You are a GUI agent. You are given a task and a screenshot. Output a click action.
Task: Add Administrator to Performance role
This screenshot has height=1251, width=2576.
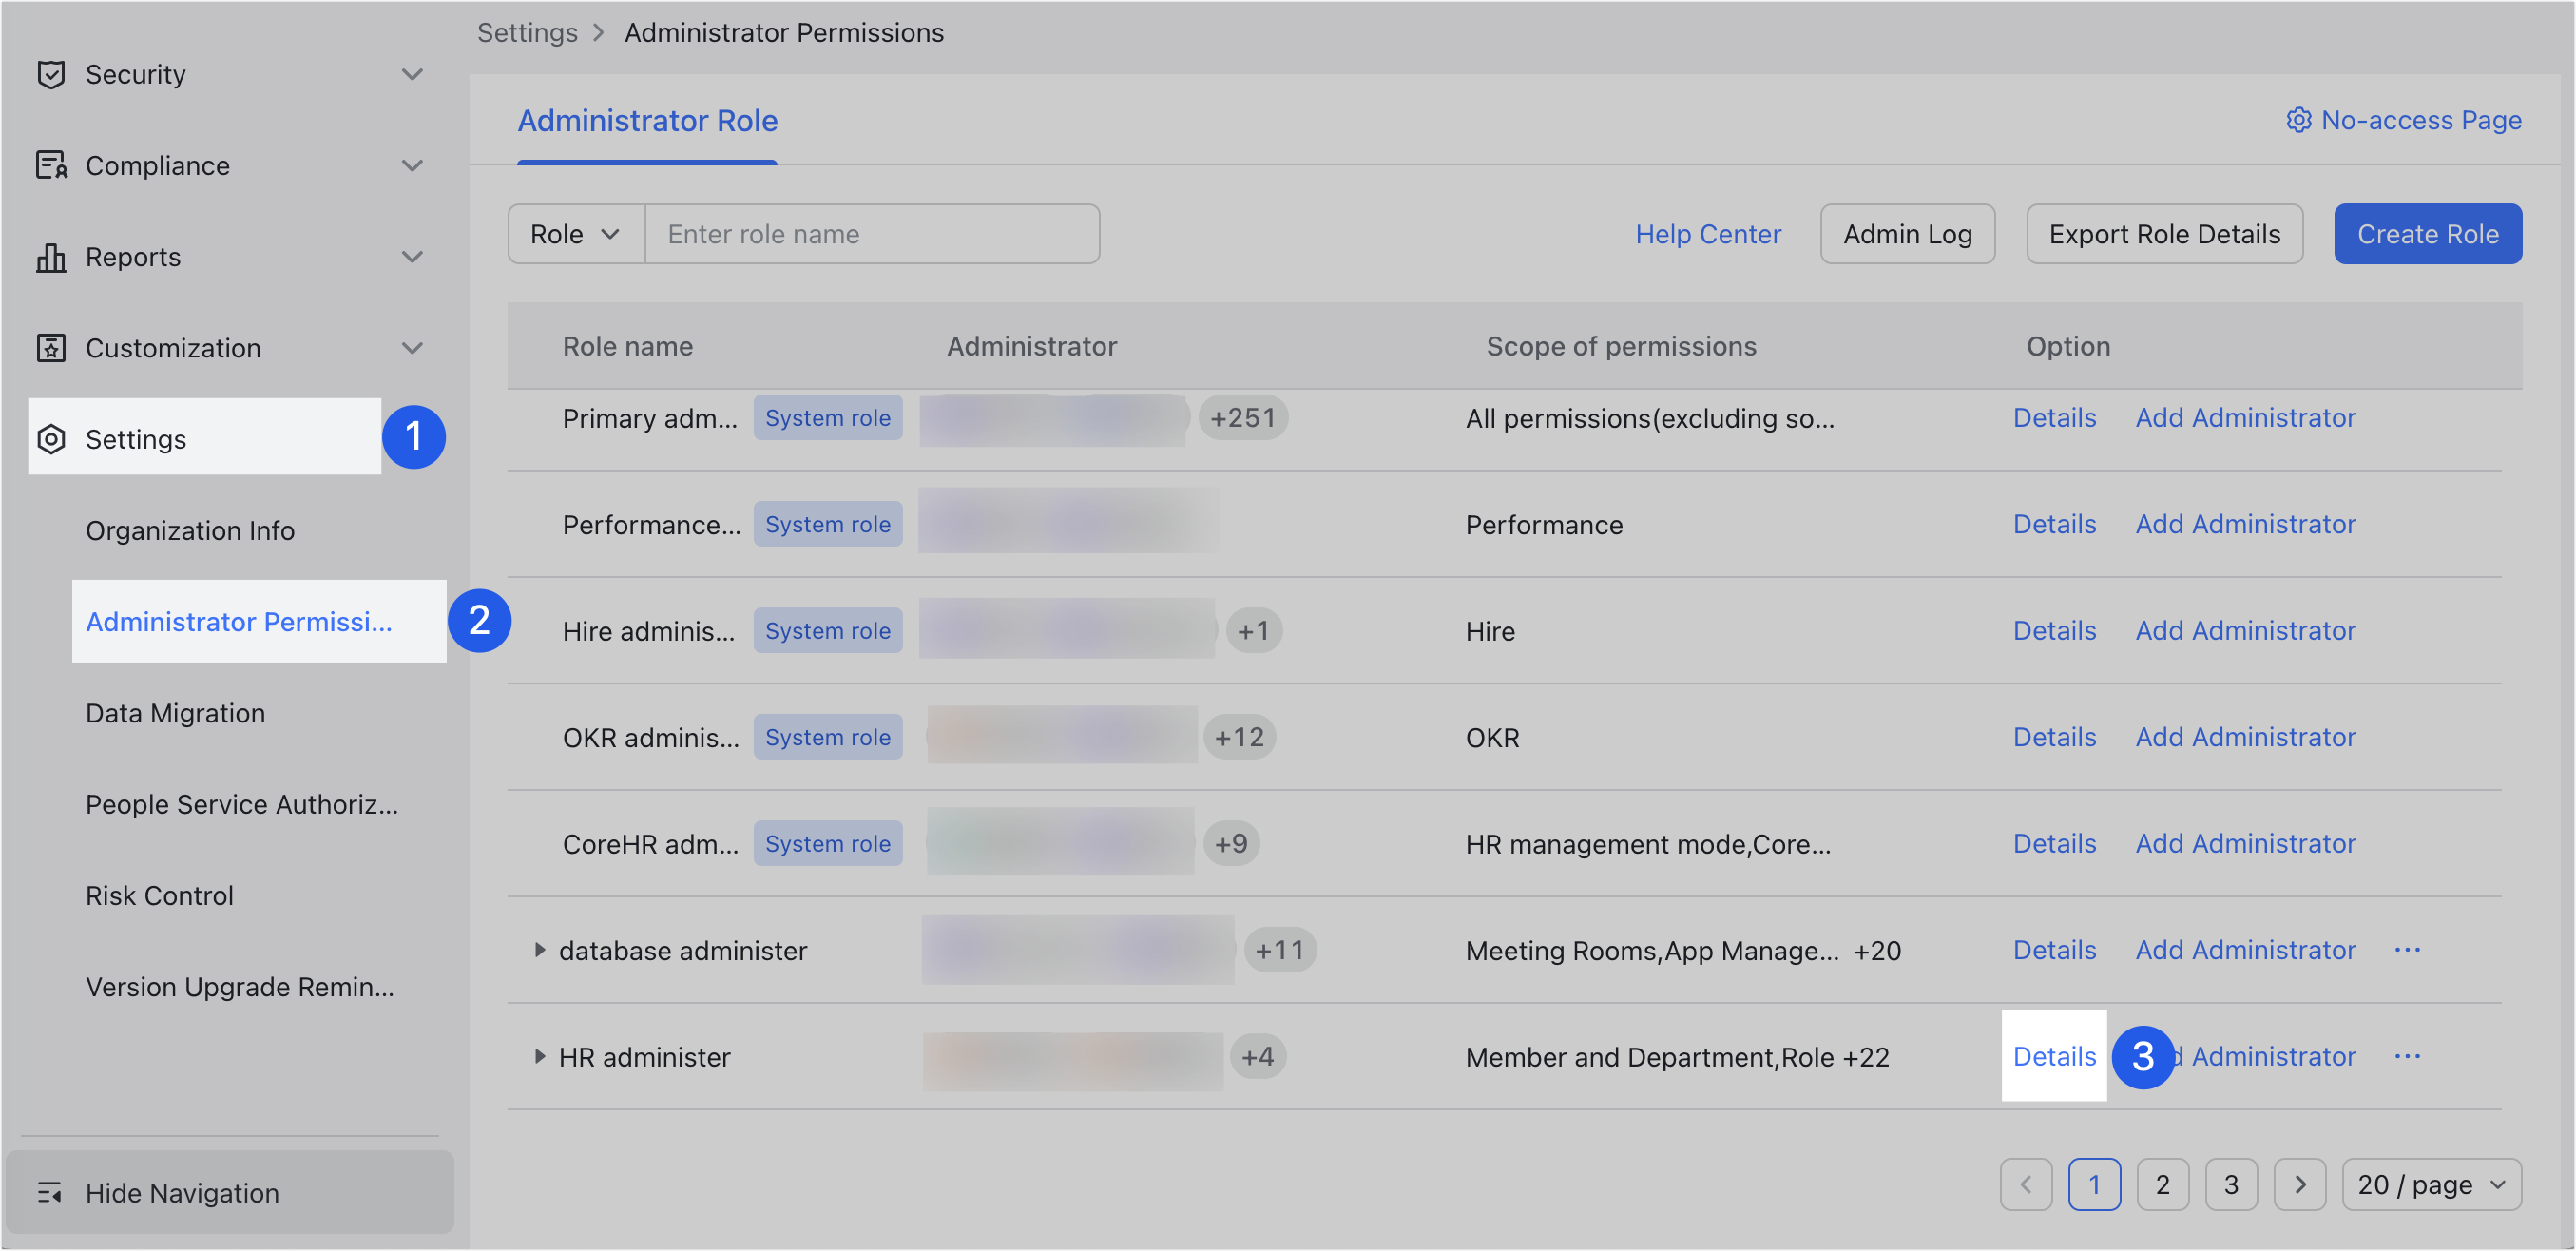pyautogui.click(x=2245, y=524)
